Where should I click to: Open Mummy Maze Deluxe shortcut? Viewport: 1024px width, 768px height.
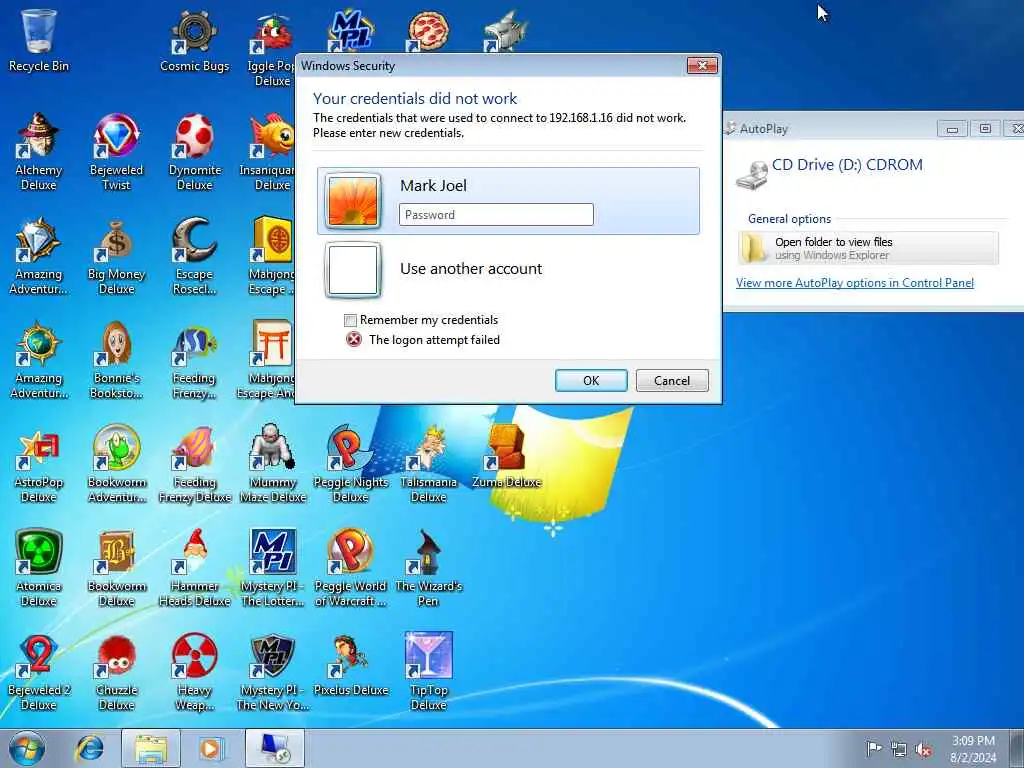coord(273,464)
